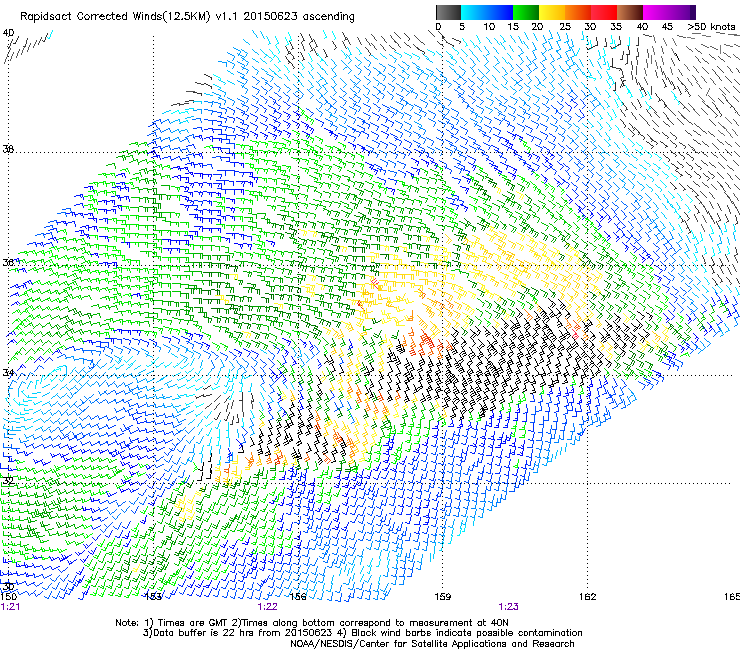Click the yellow 20-25 knots legend swatch
The height and width of the screenshot is (650, 740).
pos(552,12)
